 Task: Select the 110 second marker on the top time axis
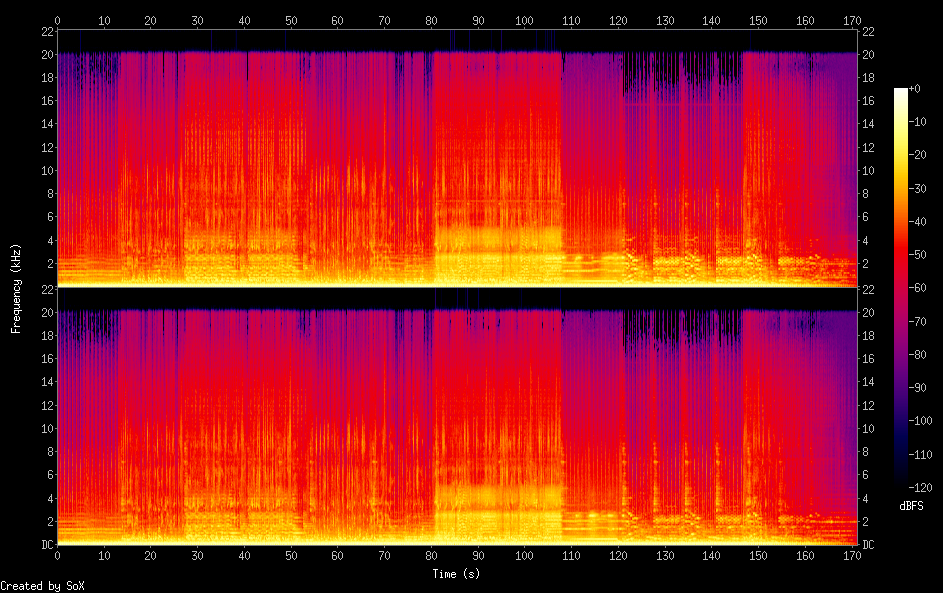coord(571,19)
